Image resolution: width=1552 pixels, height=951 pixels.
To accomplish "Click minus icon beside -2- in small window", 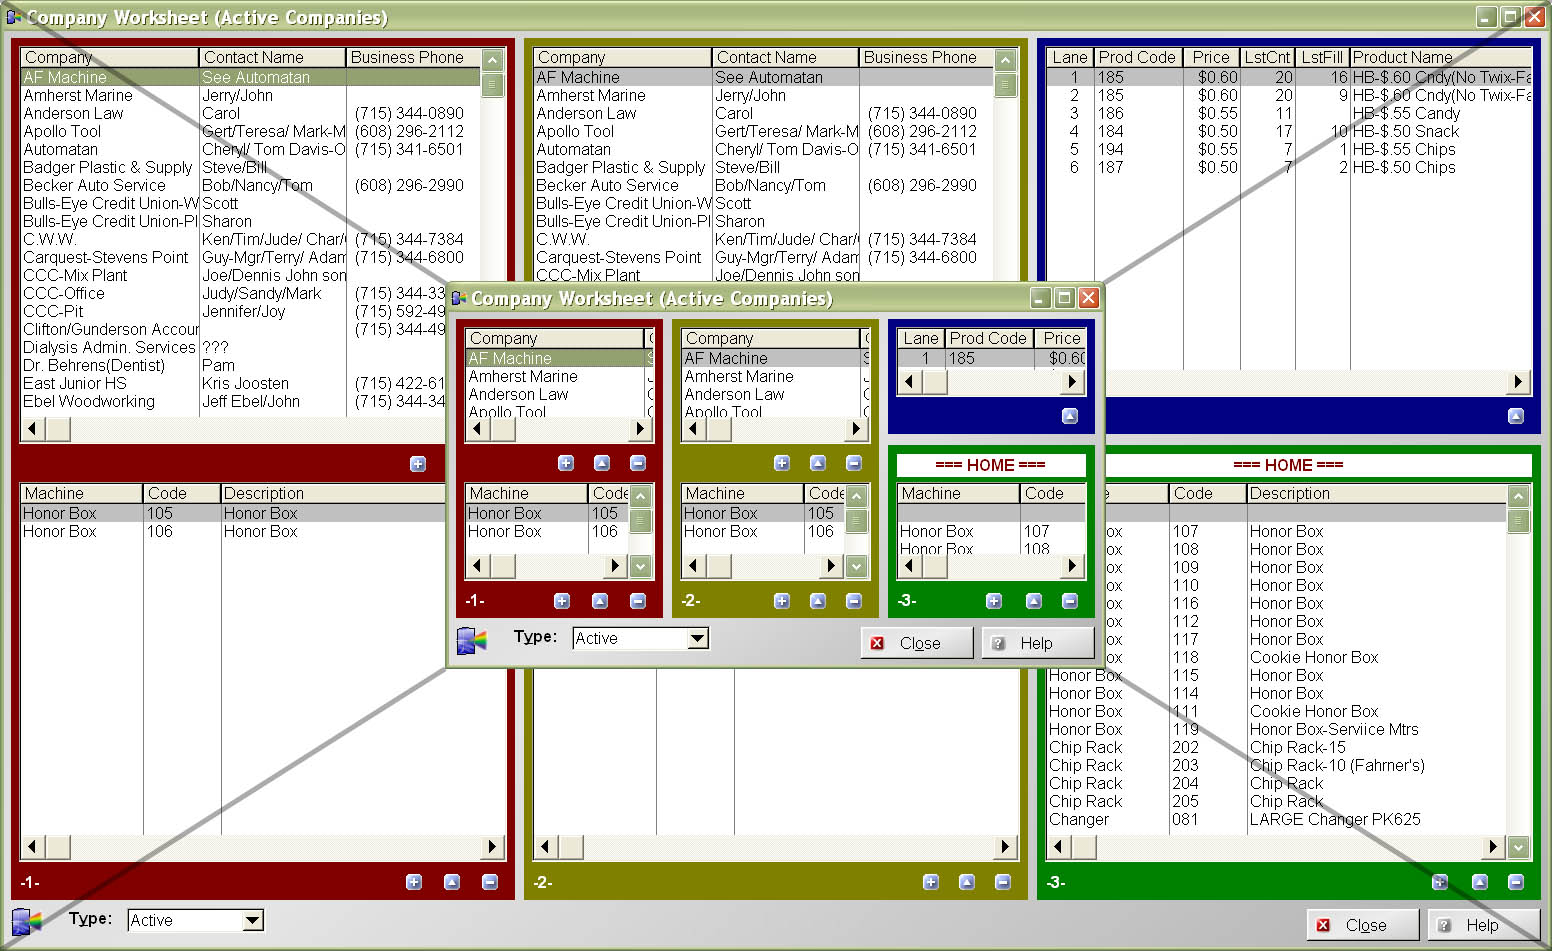I will [x=853, y=601].
